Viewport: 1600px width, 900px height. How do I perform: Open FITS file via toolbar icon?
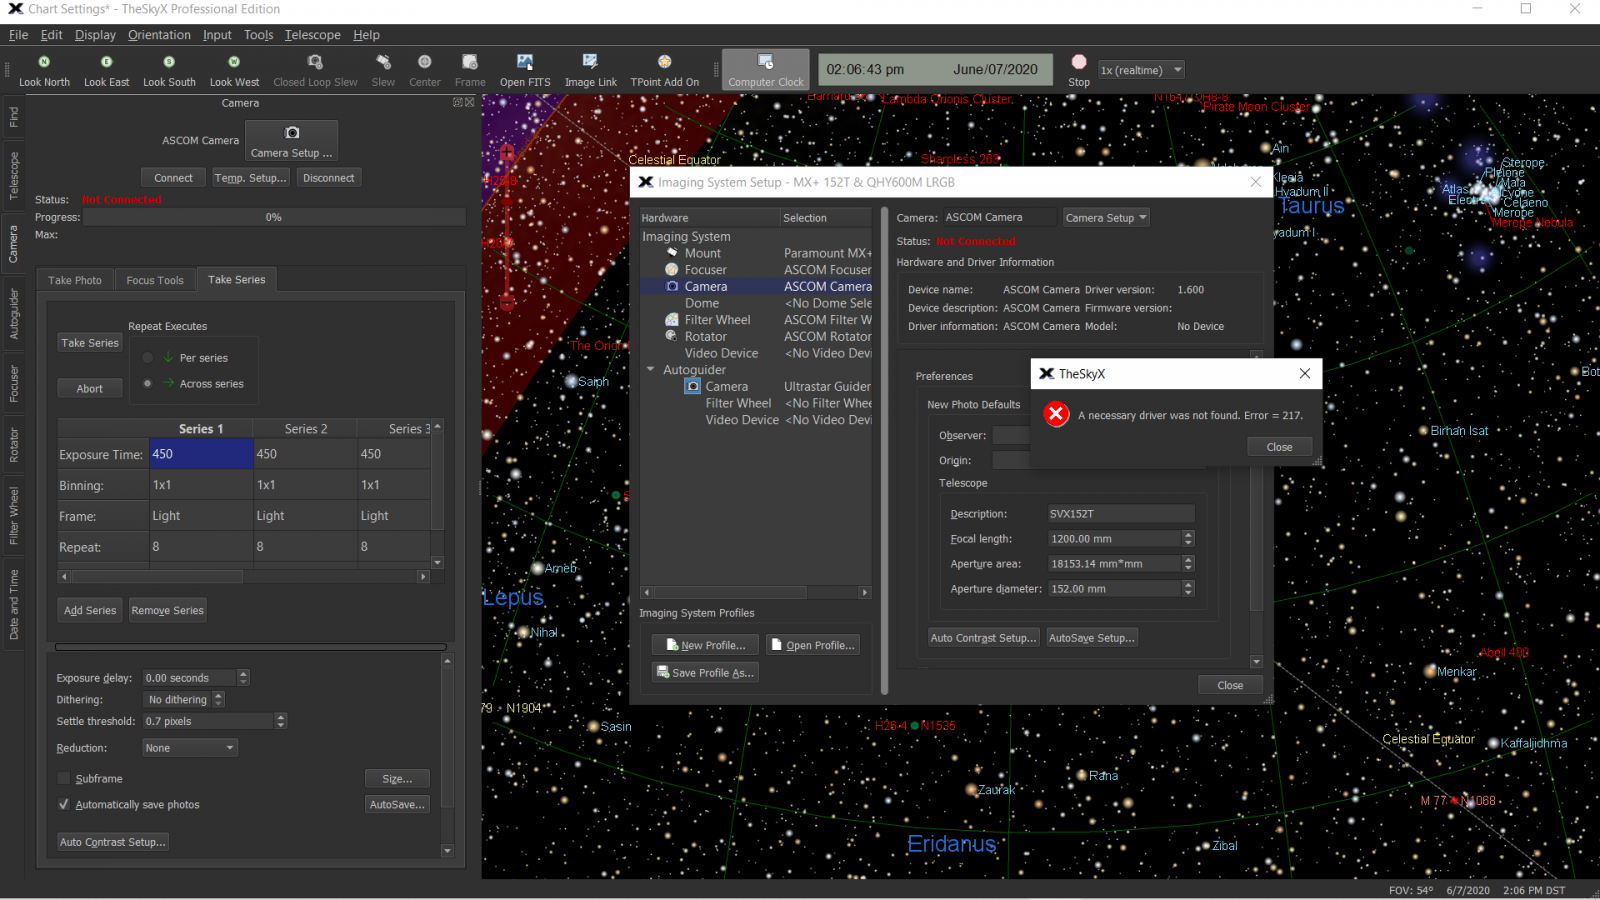coord(525,62)
